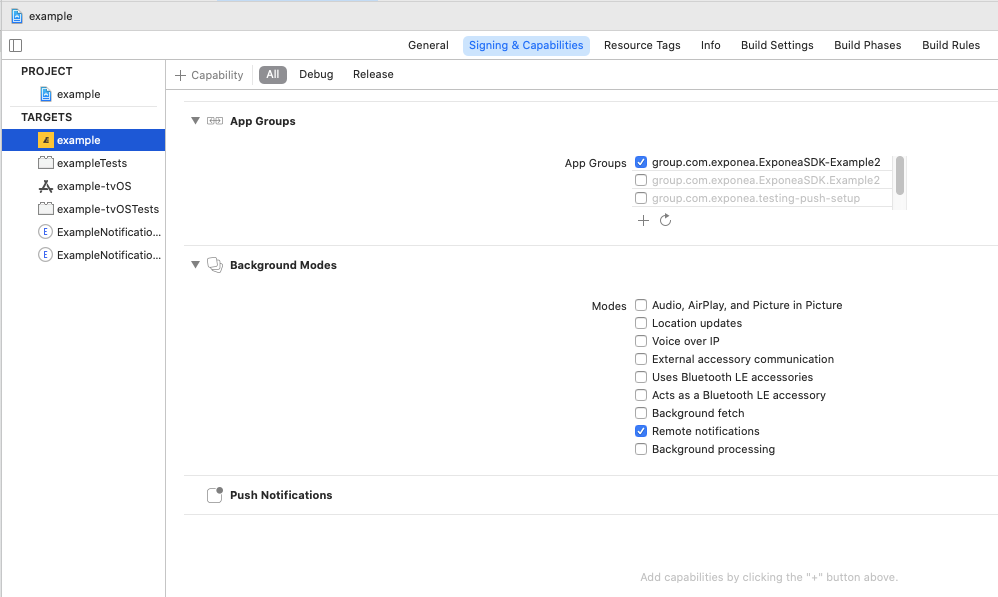Open the General tab
This screenshot has height=597, width=998.
coord(428,45)
